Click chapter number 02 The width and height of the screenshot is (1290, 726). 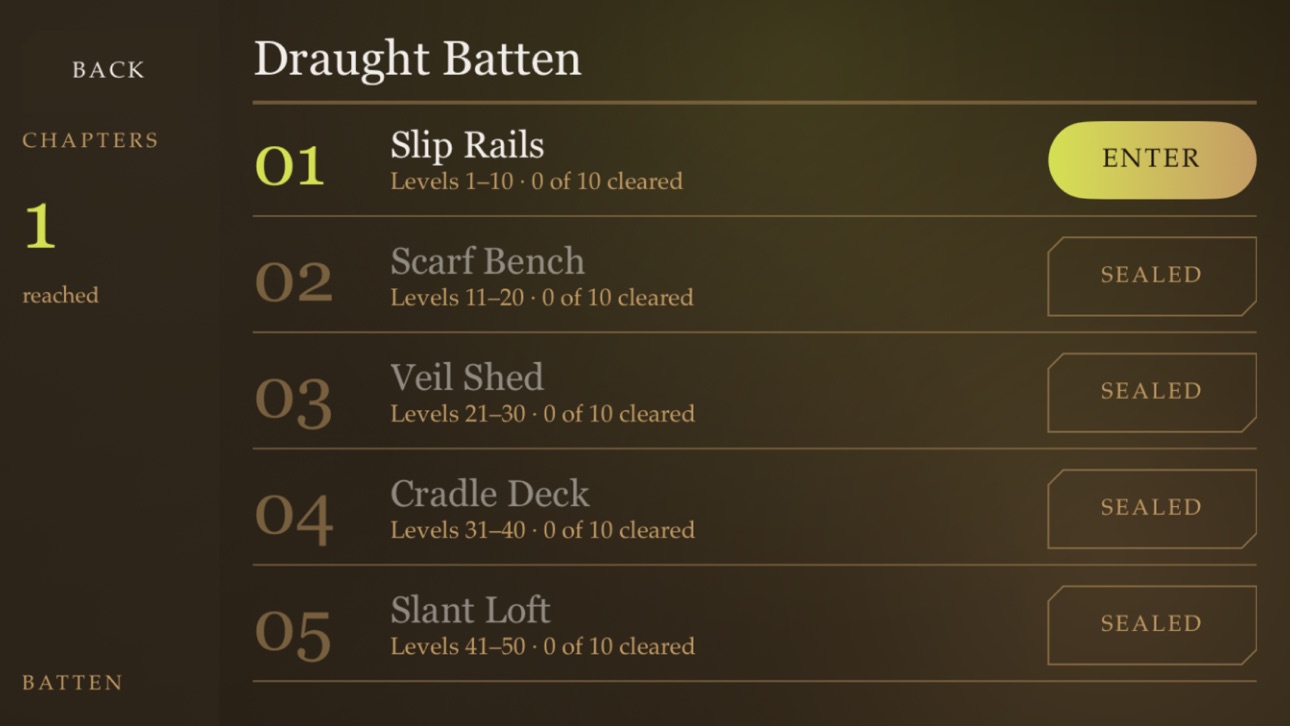pyautogui.click(x=294, y=283)
